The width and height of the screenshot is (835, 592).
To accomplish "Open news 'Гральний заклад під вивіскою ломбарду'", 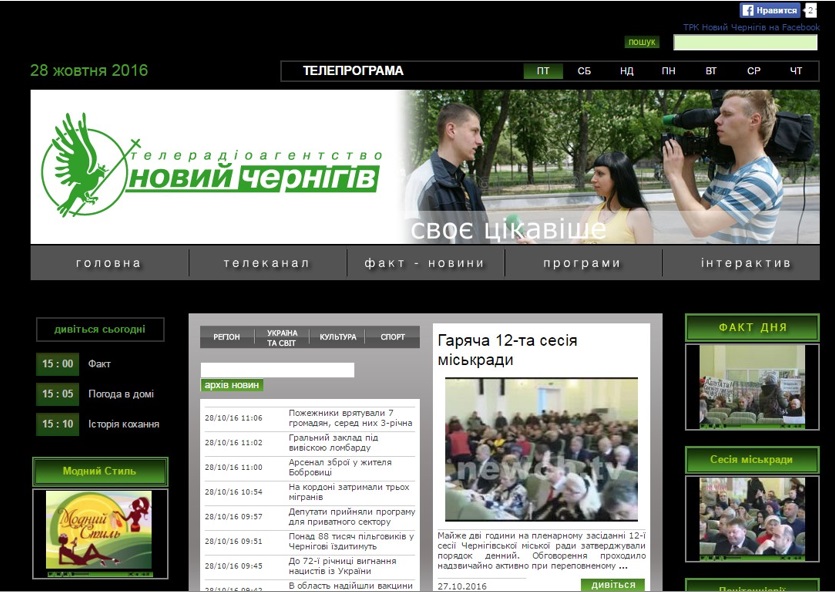I will pos(333,442).
